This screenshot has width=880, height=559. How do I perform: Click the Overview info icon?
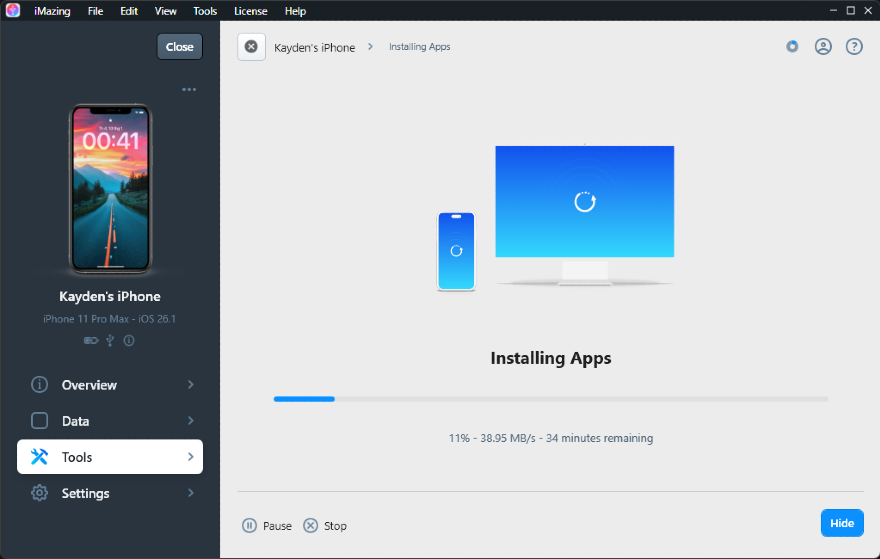coord(39,384)
